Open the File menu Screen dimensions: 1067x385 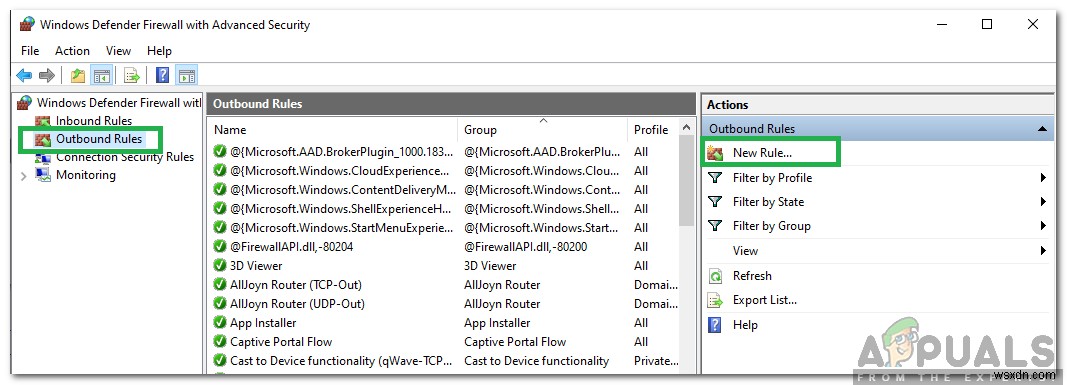pyautogui.click(x=30, y=50)
